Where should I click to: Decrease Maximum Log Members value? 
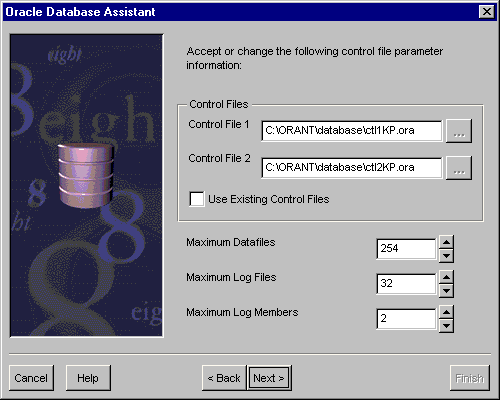(x=446, y=326)
